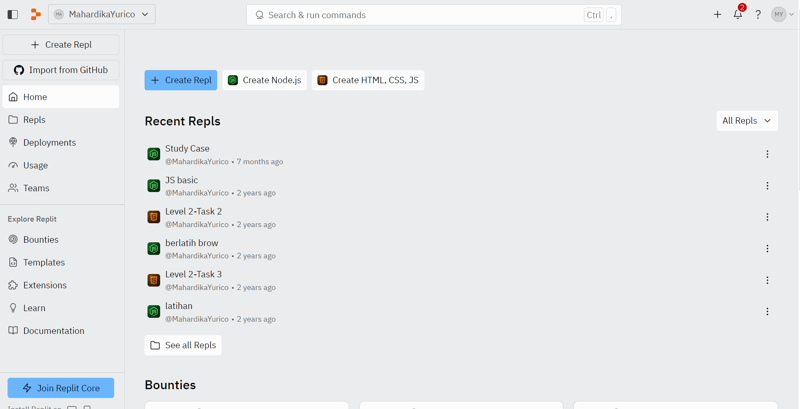Click the blue Create Repl button
Screen dimensions: 800x409
click(x=181, y=80)
